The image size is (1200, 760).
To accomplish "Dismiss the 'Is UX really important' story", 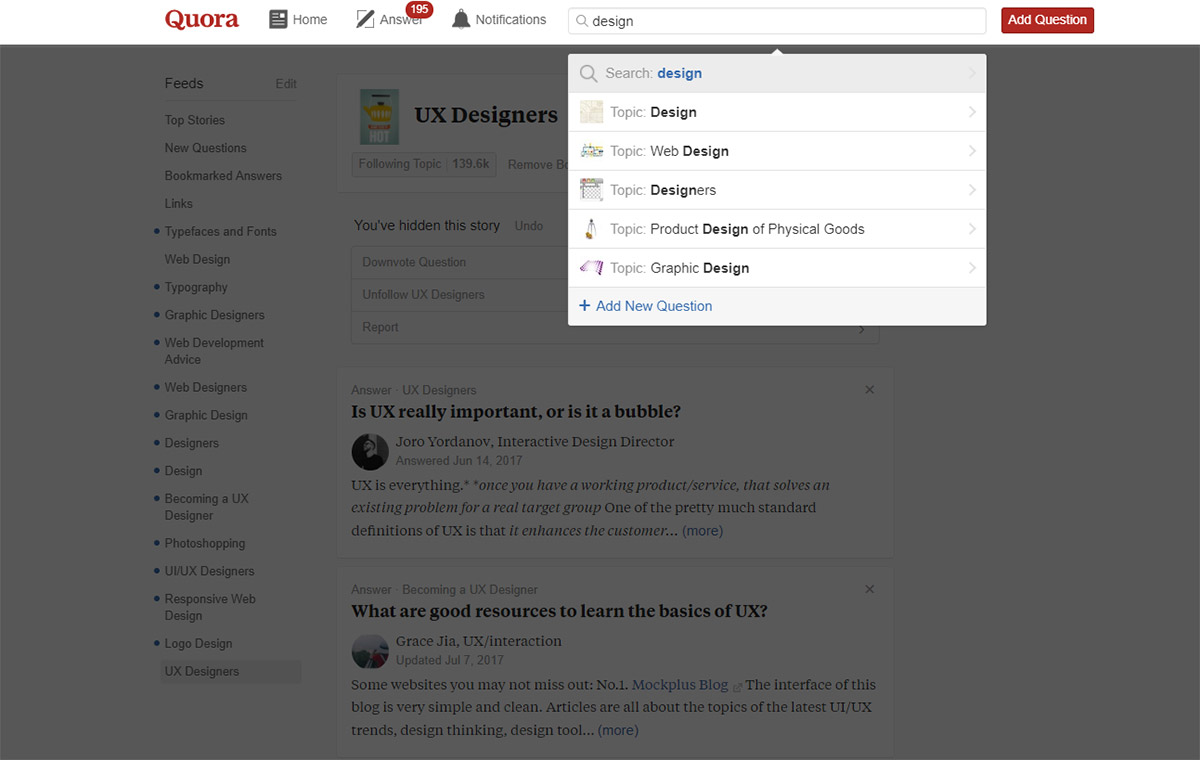I will [x=869, y=390].
